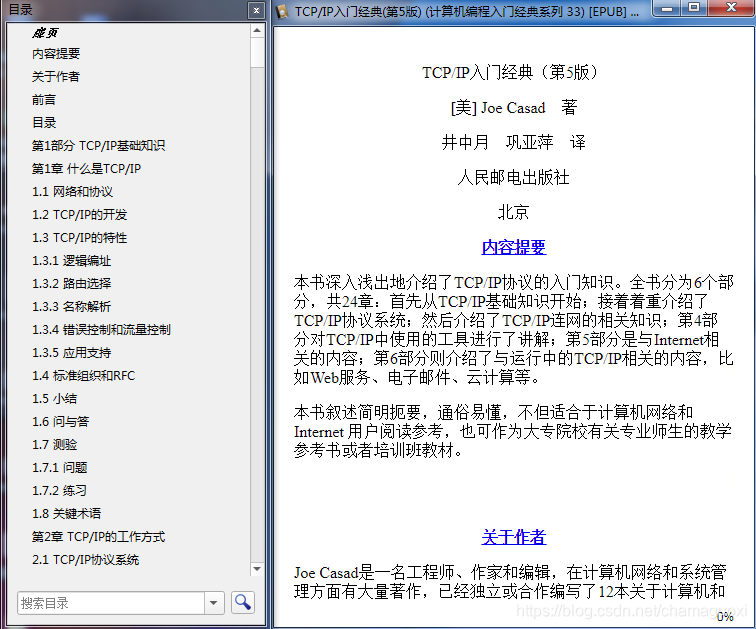
Task: Focus the 搜索目录 search input field
Action: click(111, 603)
